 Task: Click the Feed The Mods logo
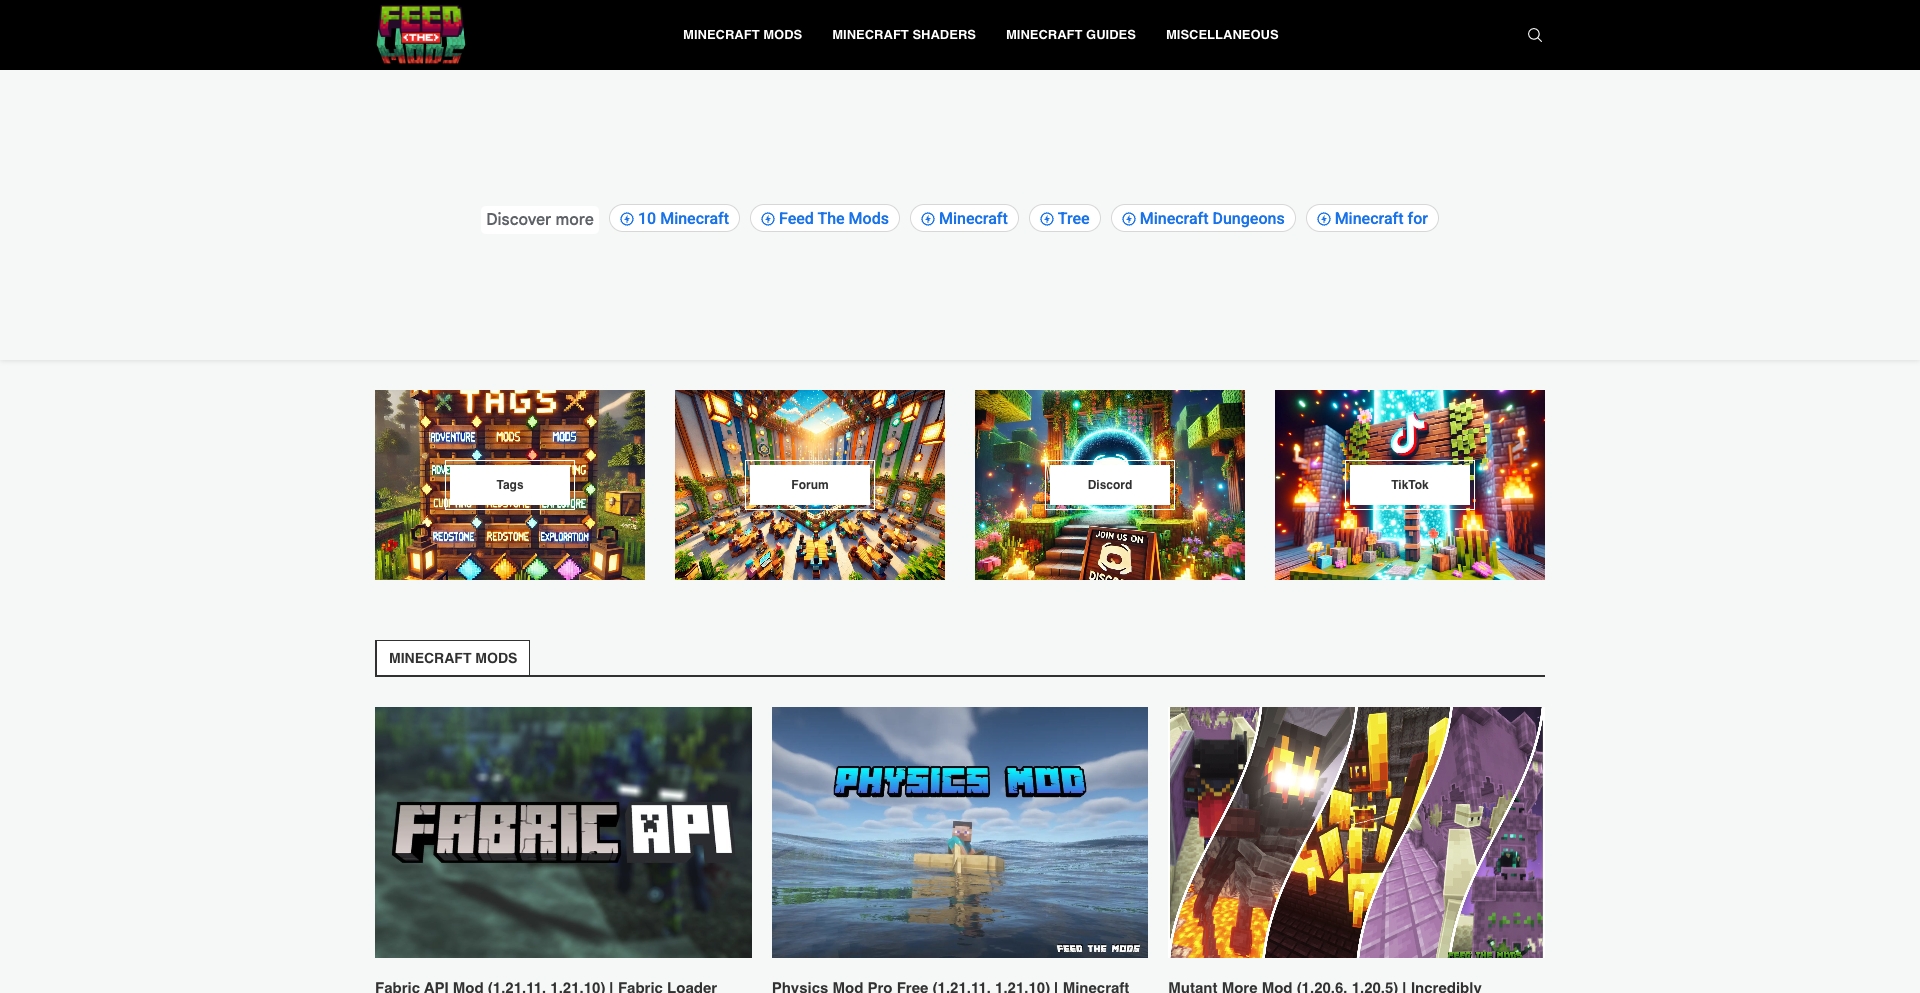pos(420,34)
